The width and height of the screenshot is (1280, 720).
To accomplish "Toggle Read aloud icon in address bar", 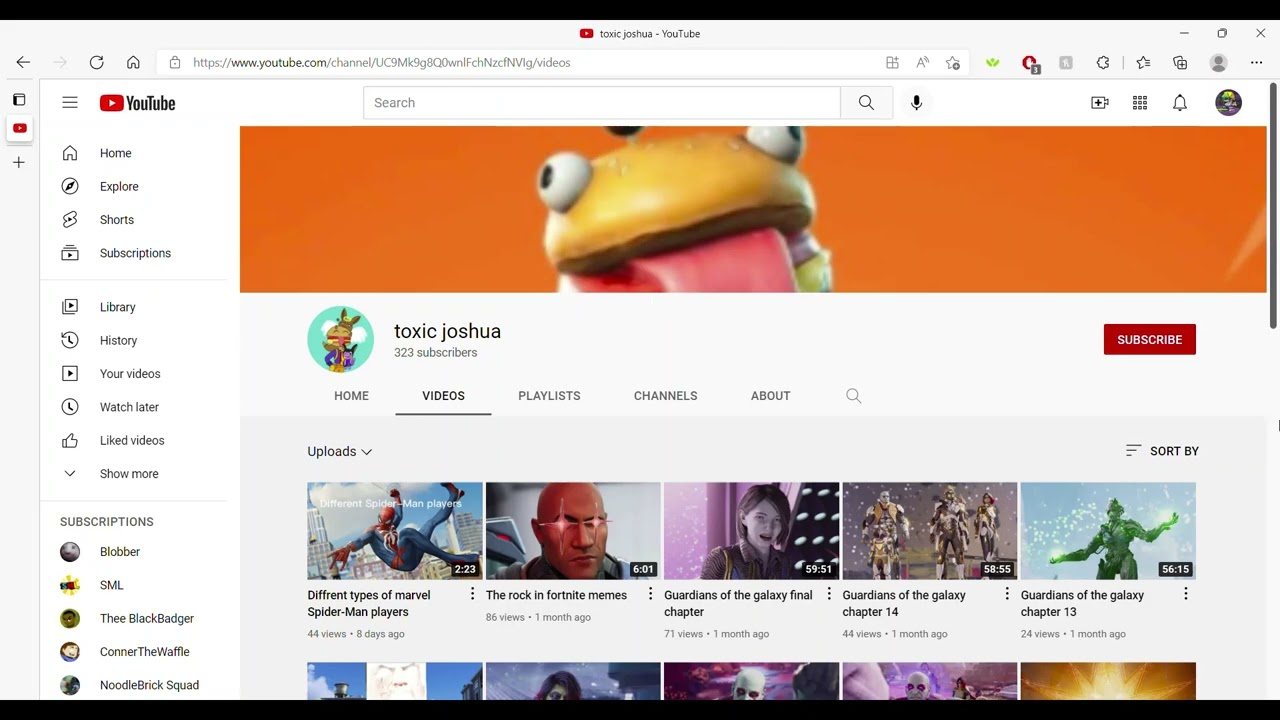I will [x=923, y=62].
